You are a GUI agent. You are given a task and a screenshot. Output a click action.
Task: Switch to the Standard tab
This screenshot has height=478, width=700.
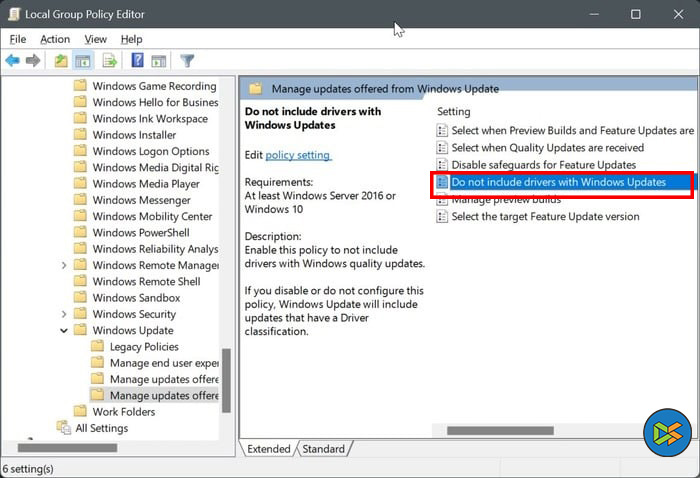point(323,449)
